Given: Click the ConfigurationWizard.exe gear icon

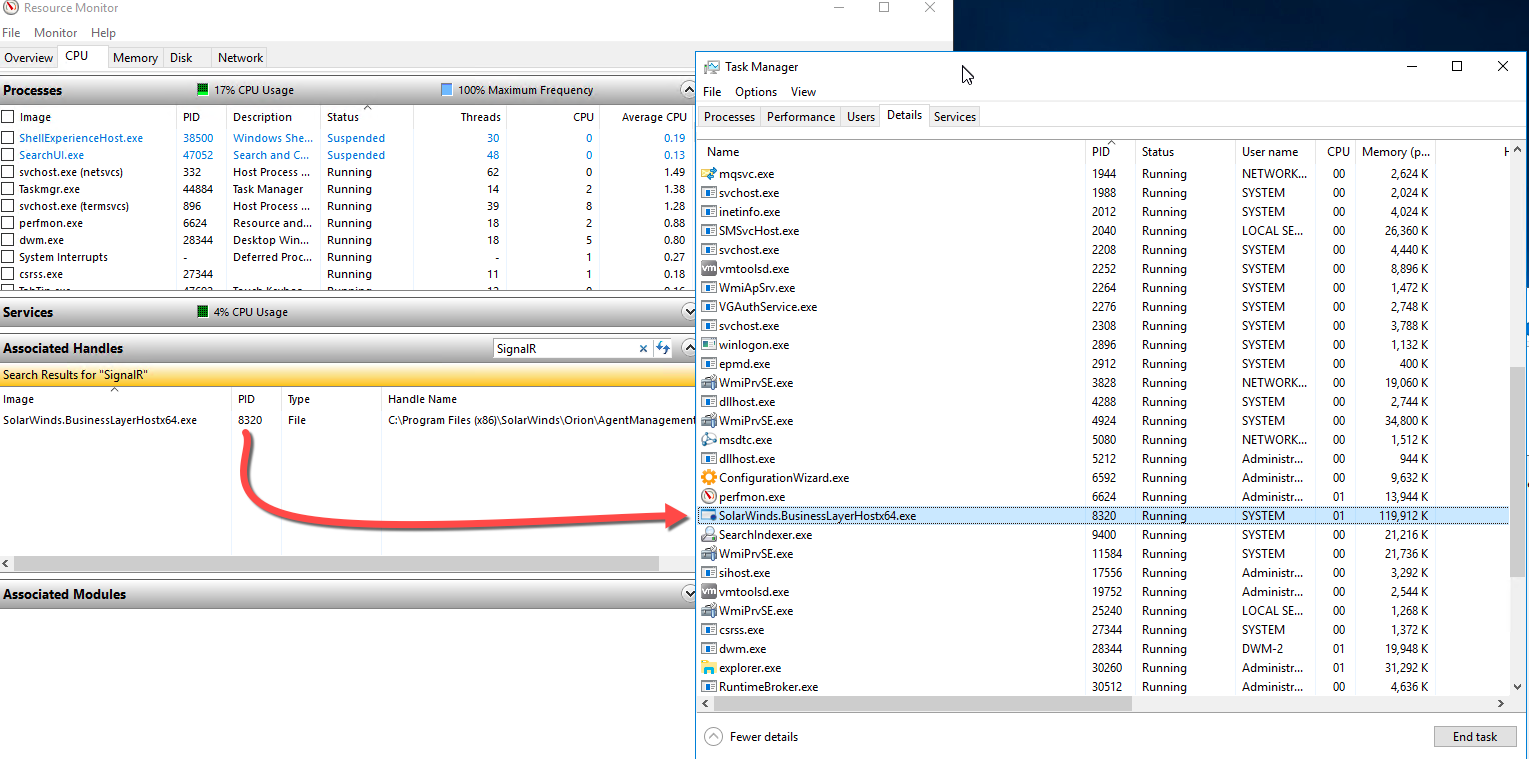Looking at the screenshot, I should pyautogui.click(x=709, y=478).
